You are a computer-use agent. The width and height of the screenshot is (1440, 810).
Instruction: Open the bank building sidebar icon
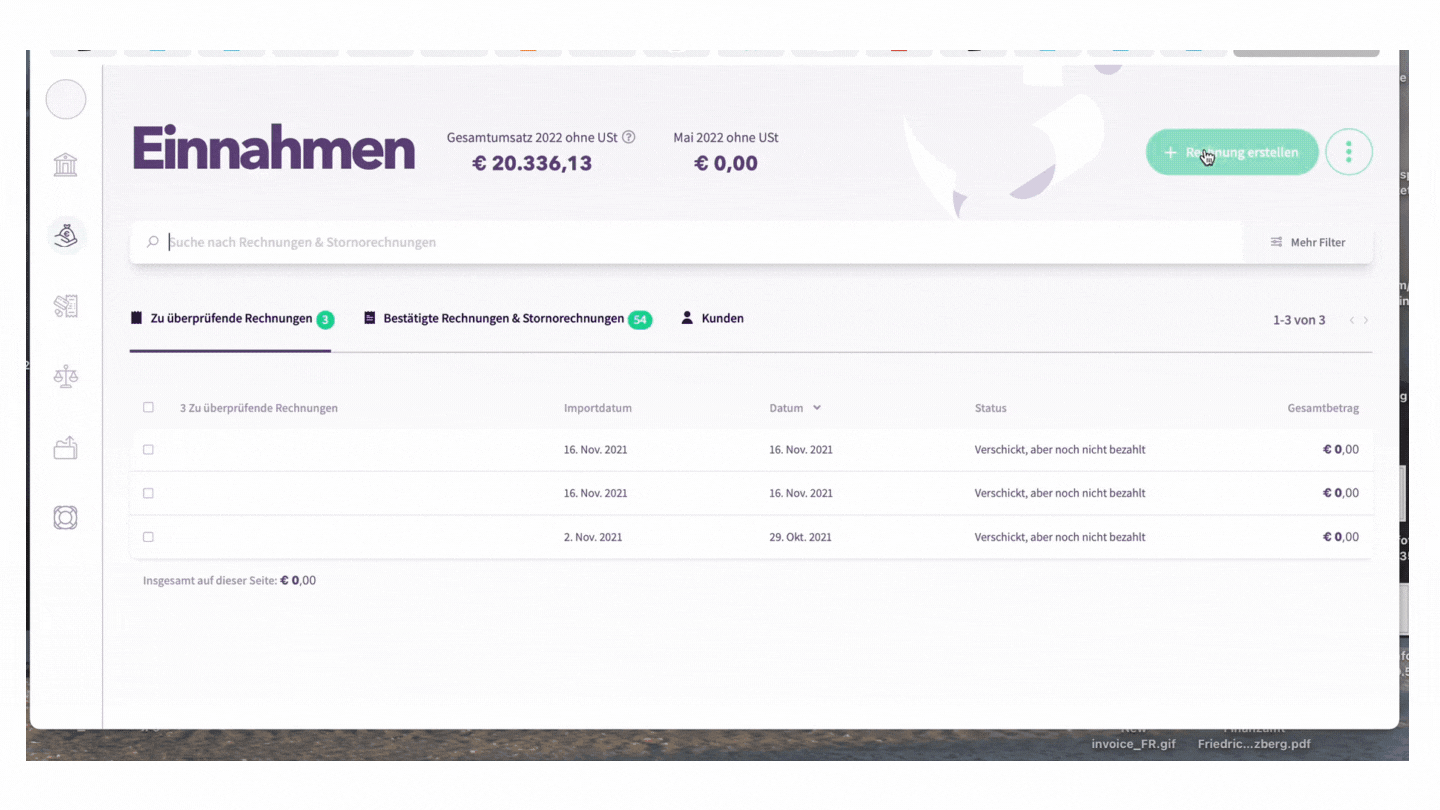[66, 165]
